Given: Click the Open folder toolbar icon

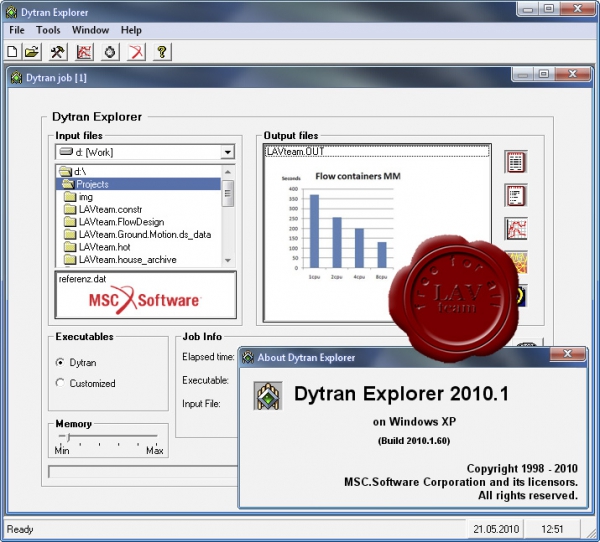Looking at the screenshot, I should 33,52.
